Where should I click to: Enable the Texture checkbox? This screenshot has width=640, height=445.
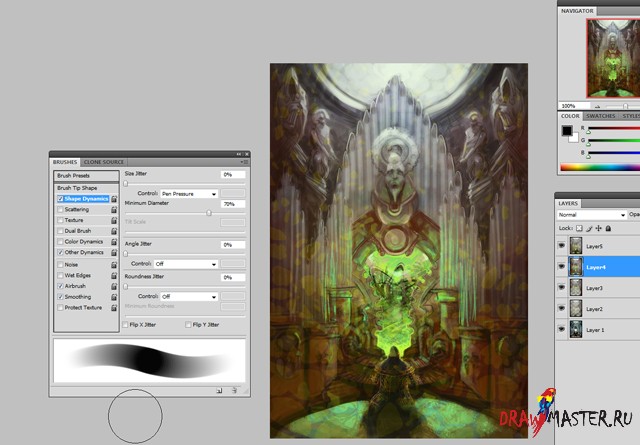click(60, 220)
